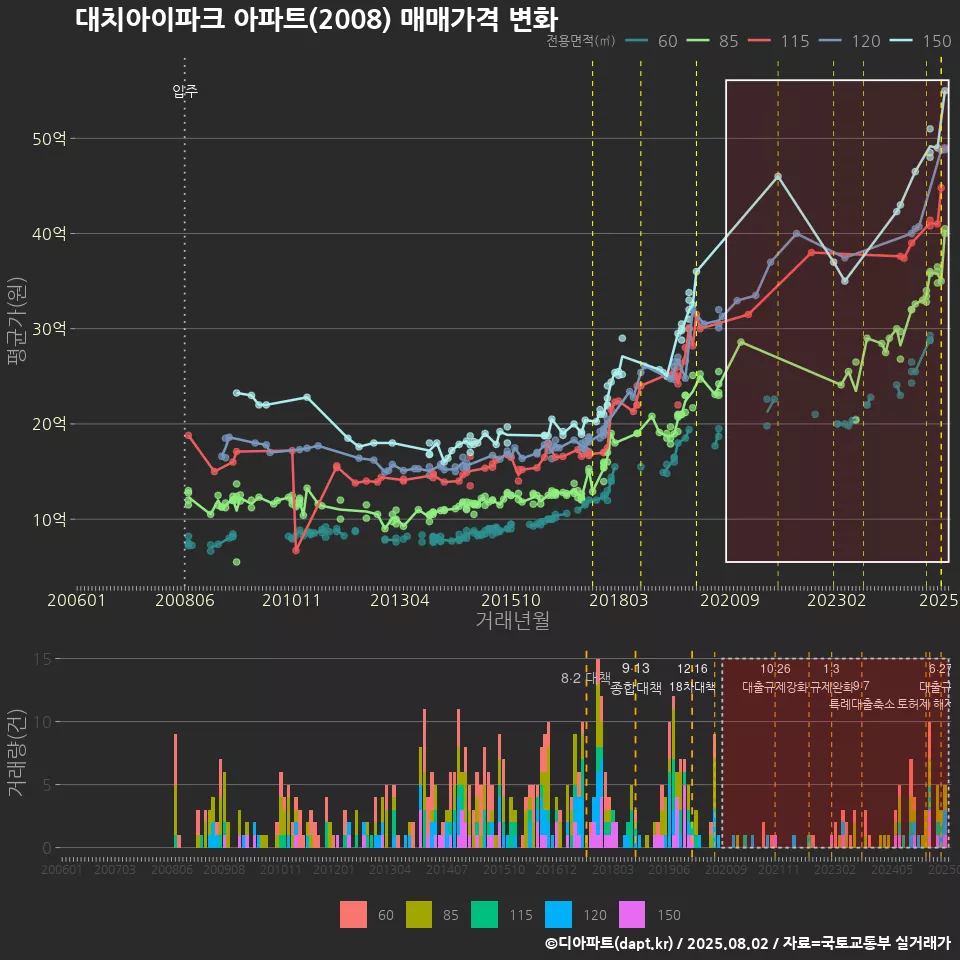Click the teal 60 line swatch in top legend
Viewport: 960px width, 960px height.
click(637, 41)
